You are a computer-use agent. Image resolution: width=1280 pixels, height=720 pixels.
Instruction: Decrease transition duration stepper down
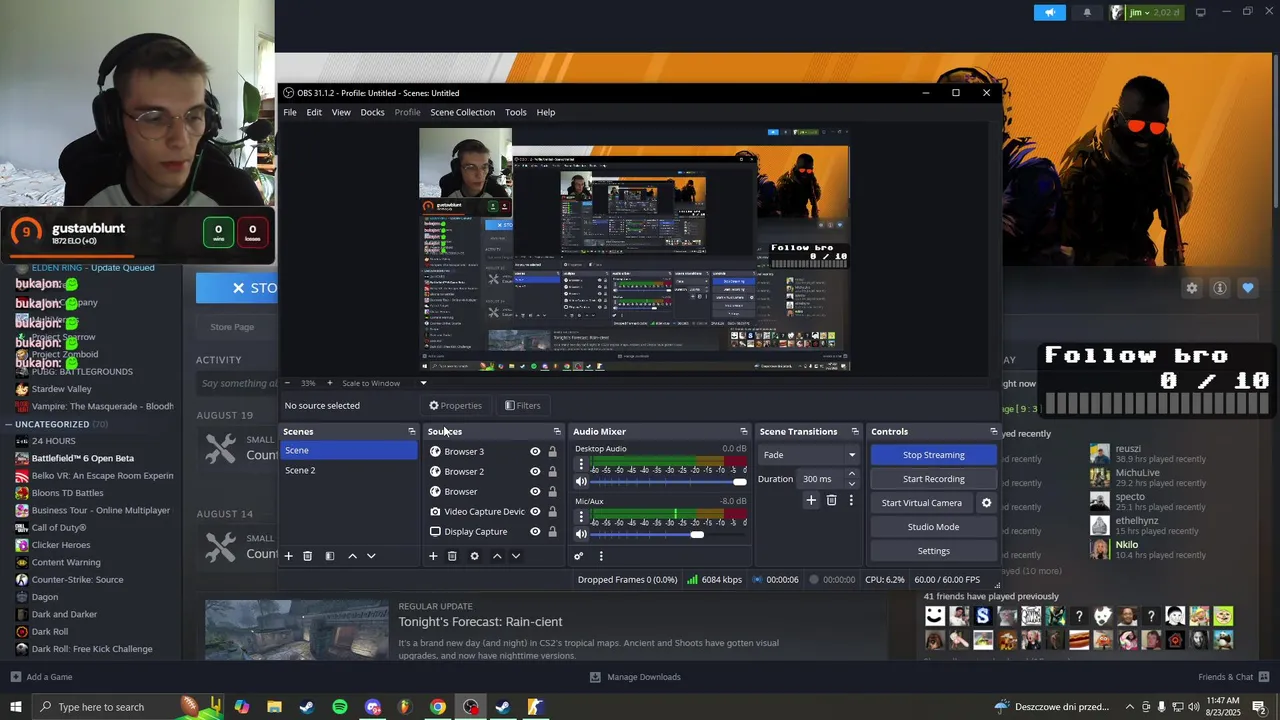coord(852,484)
